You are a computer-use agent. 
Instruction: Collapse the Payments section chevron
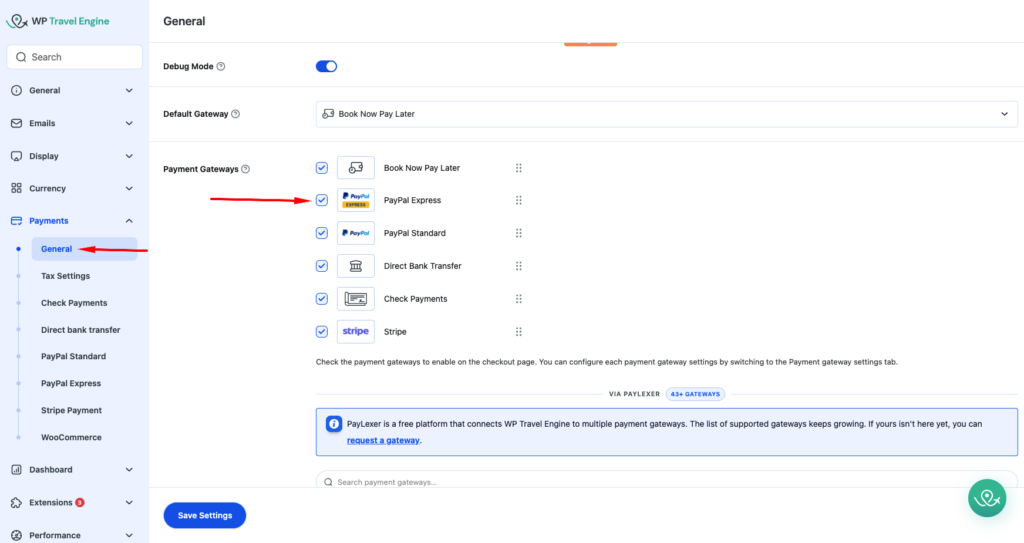point(129,221)
